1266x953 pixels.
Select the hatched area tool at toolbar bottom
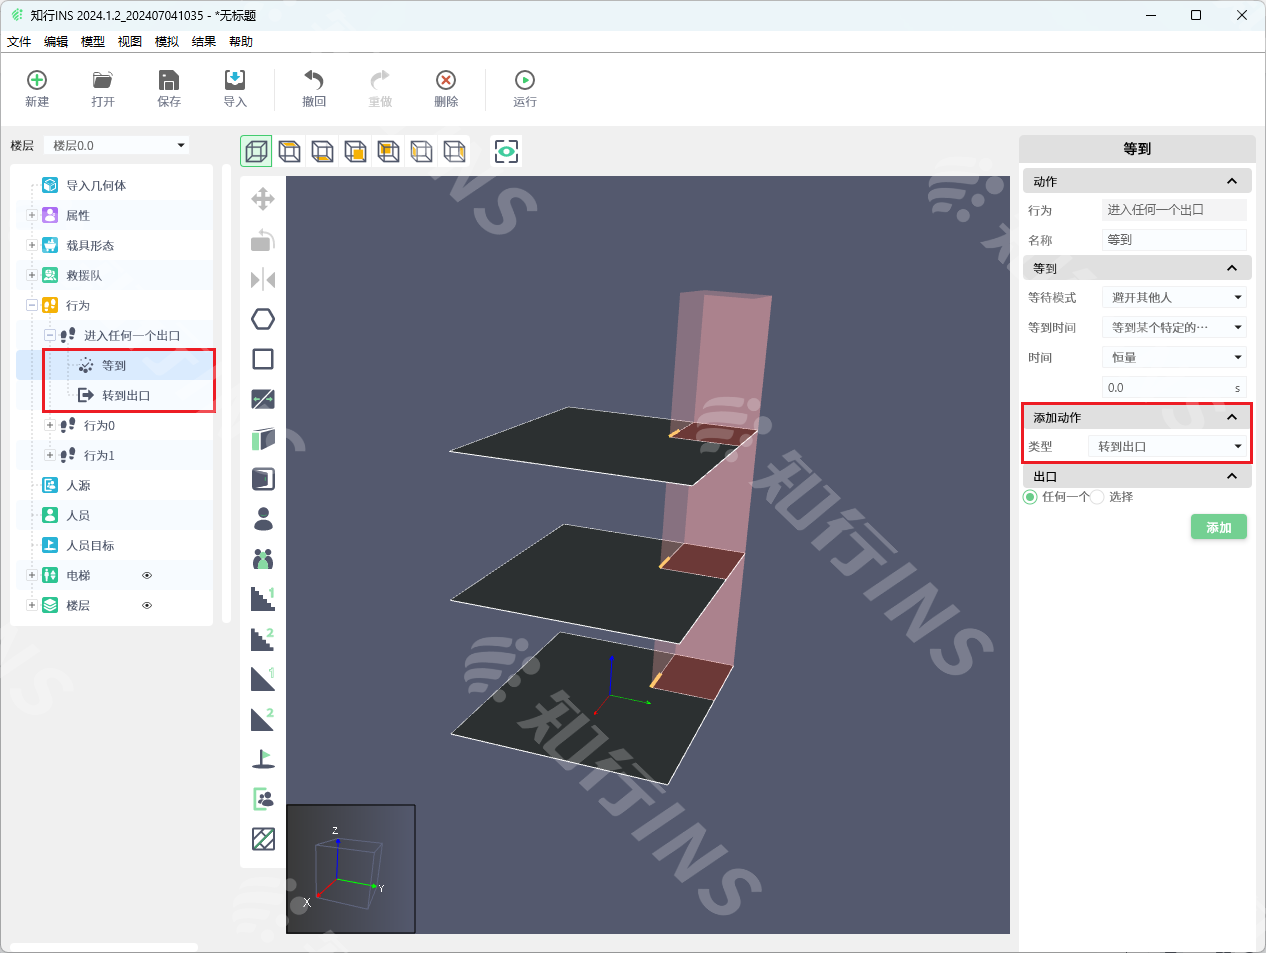[x=263, y=839]
